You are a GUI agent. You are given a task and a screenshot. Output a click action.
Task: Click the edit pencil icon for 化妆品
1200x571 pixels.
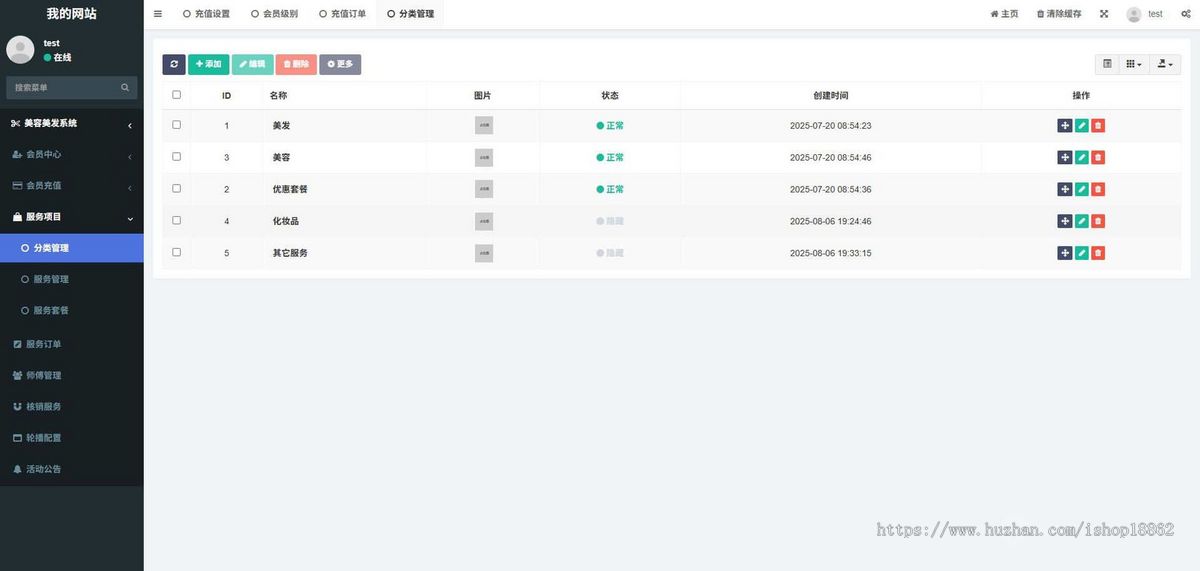click(x=1082, y=221)
